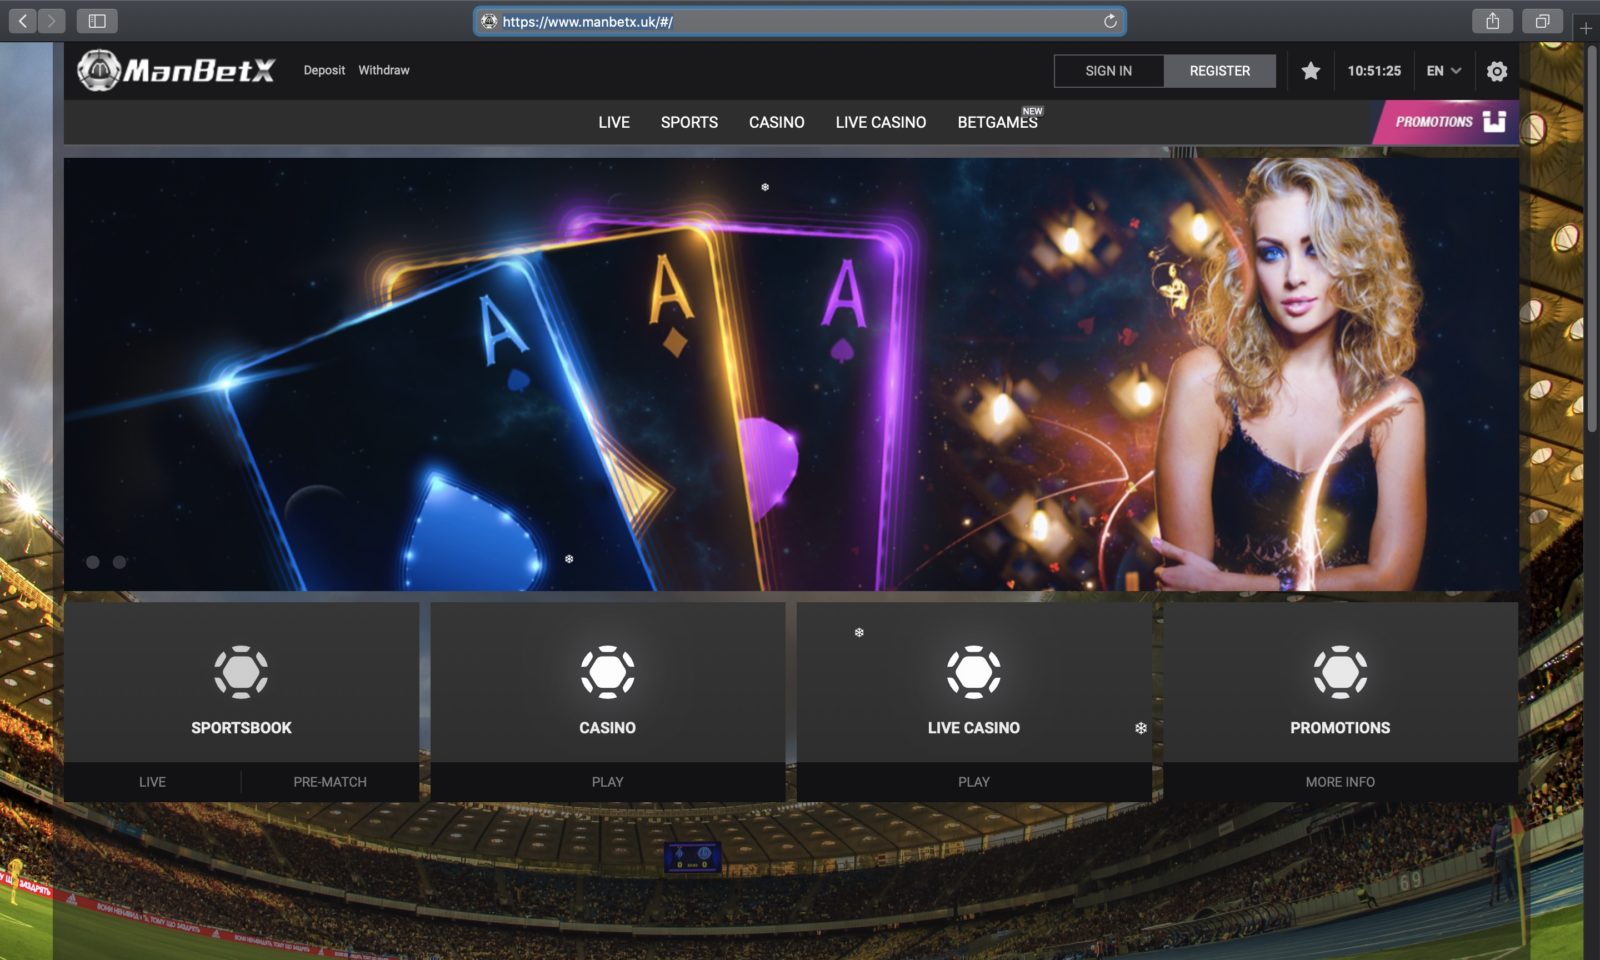
Task: Open favorites via the star icon
Action: 1310,71
